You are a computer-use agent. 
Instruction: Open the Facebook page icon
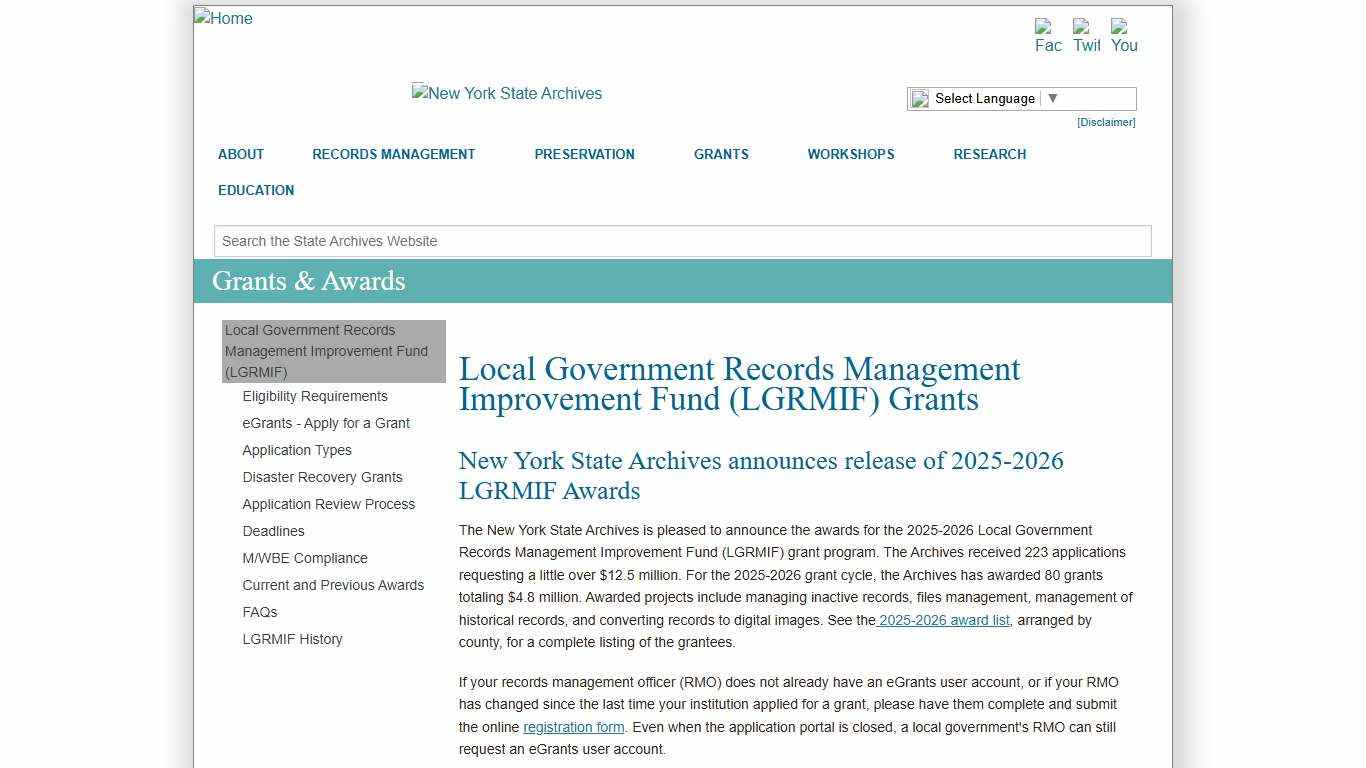coord(1047,36)
